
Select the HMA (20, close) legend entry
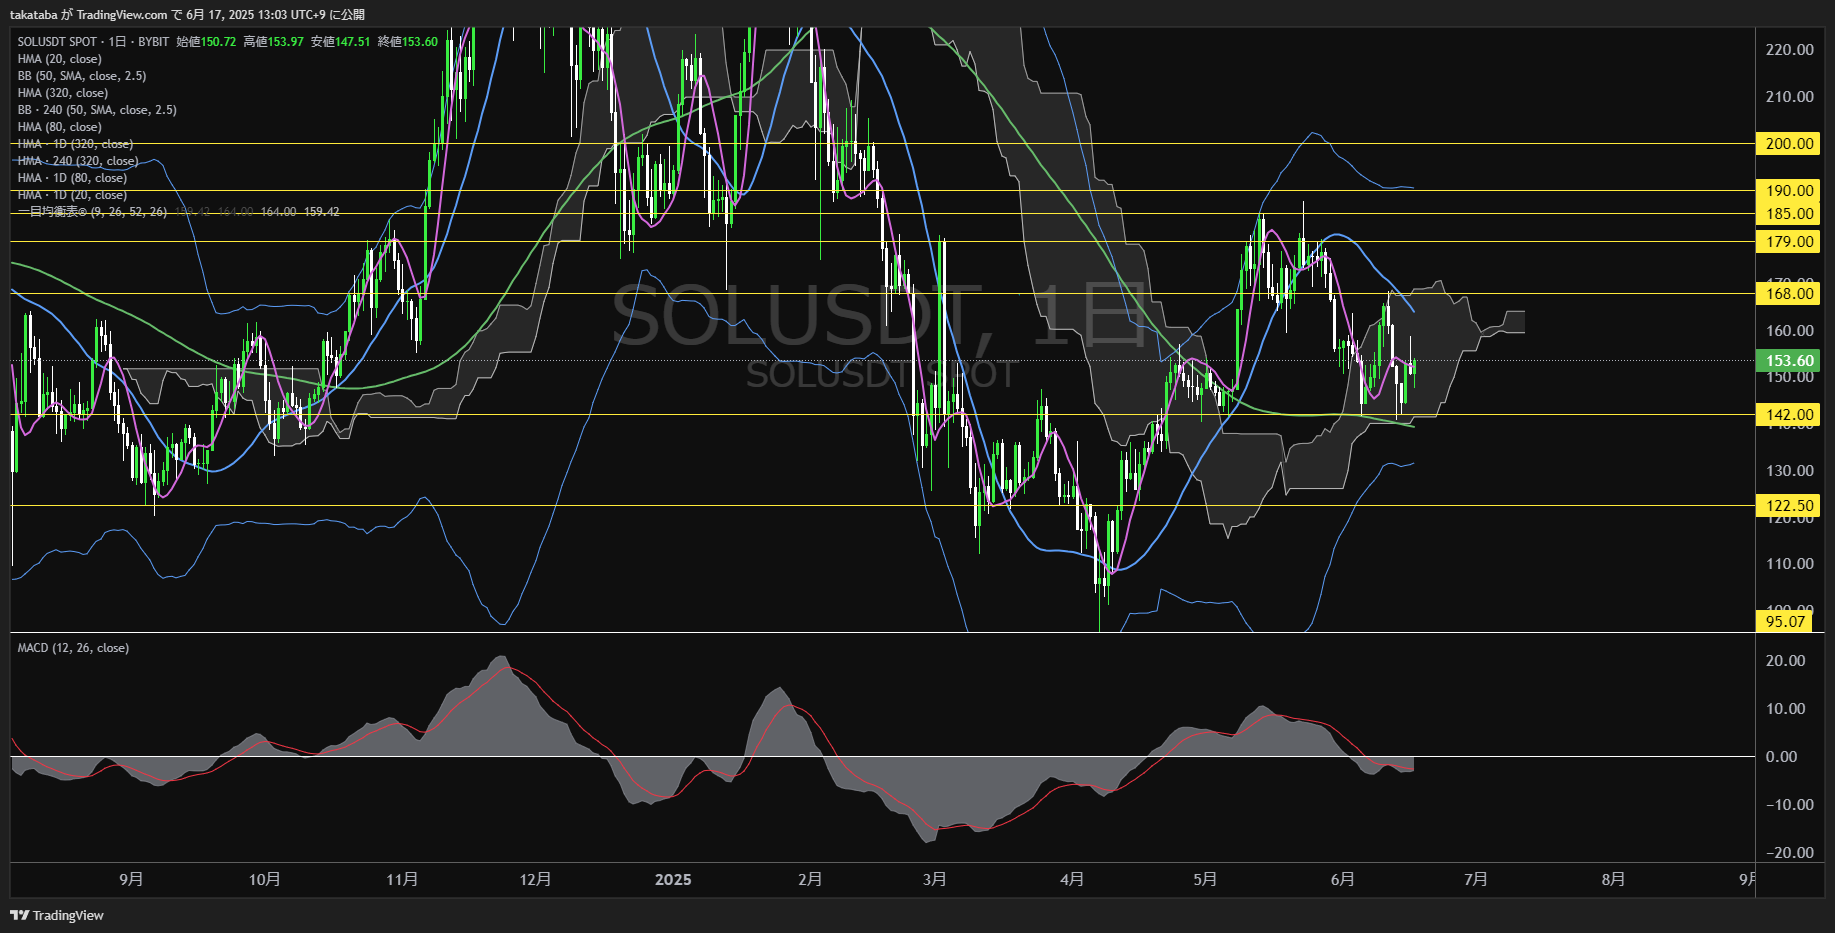pyautogui.click(x=59, y=59)
